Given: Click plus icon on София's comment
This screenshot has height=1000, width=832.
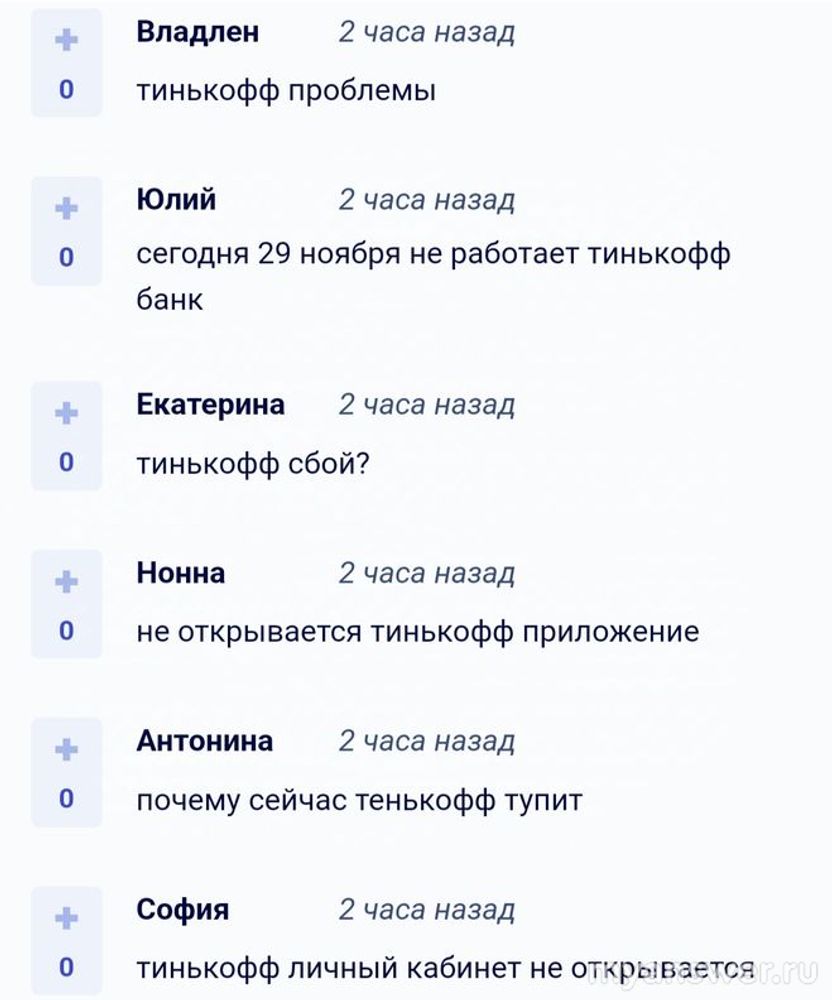Looking at the screenshot, I should [66, 918].
